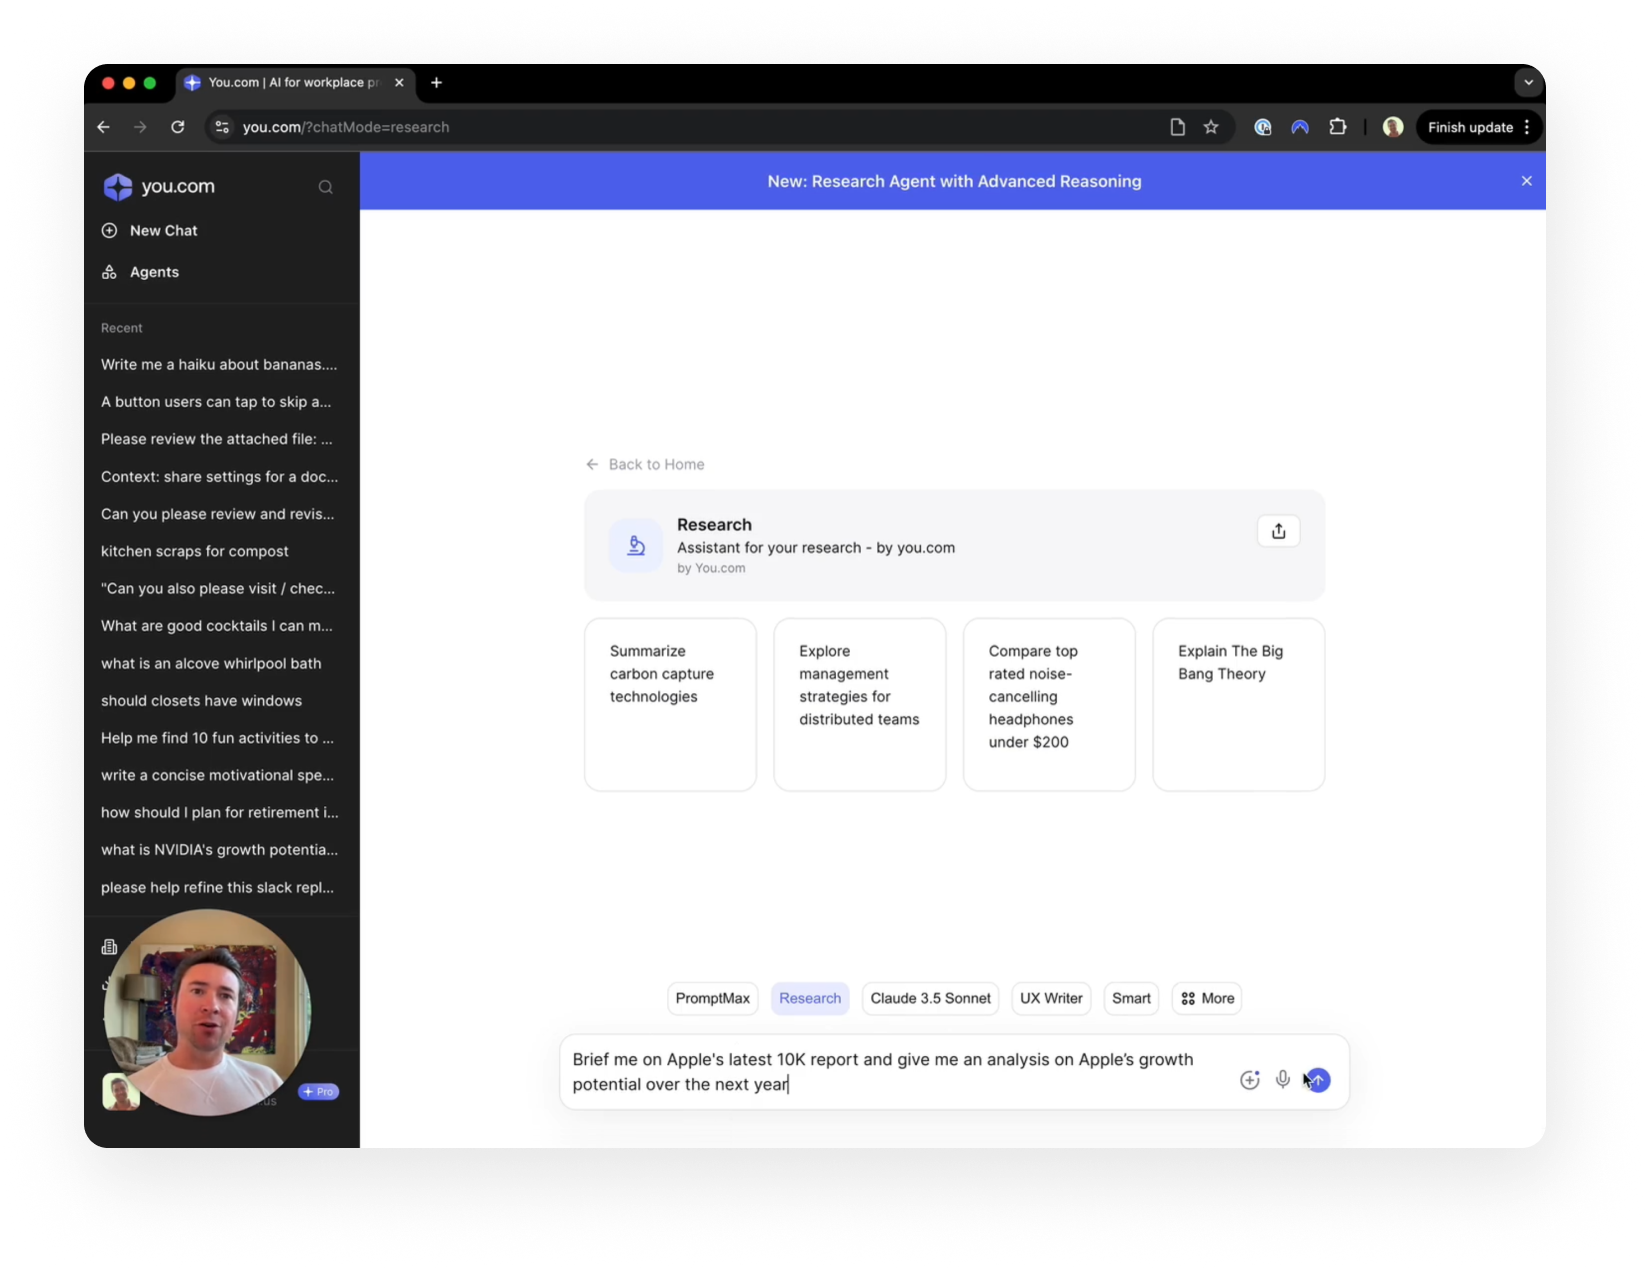Click the page document icon in the address bar
The height and width of the screenshot is (1268, 1646).
tap(1177, 127)
